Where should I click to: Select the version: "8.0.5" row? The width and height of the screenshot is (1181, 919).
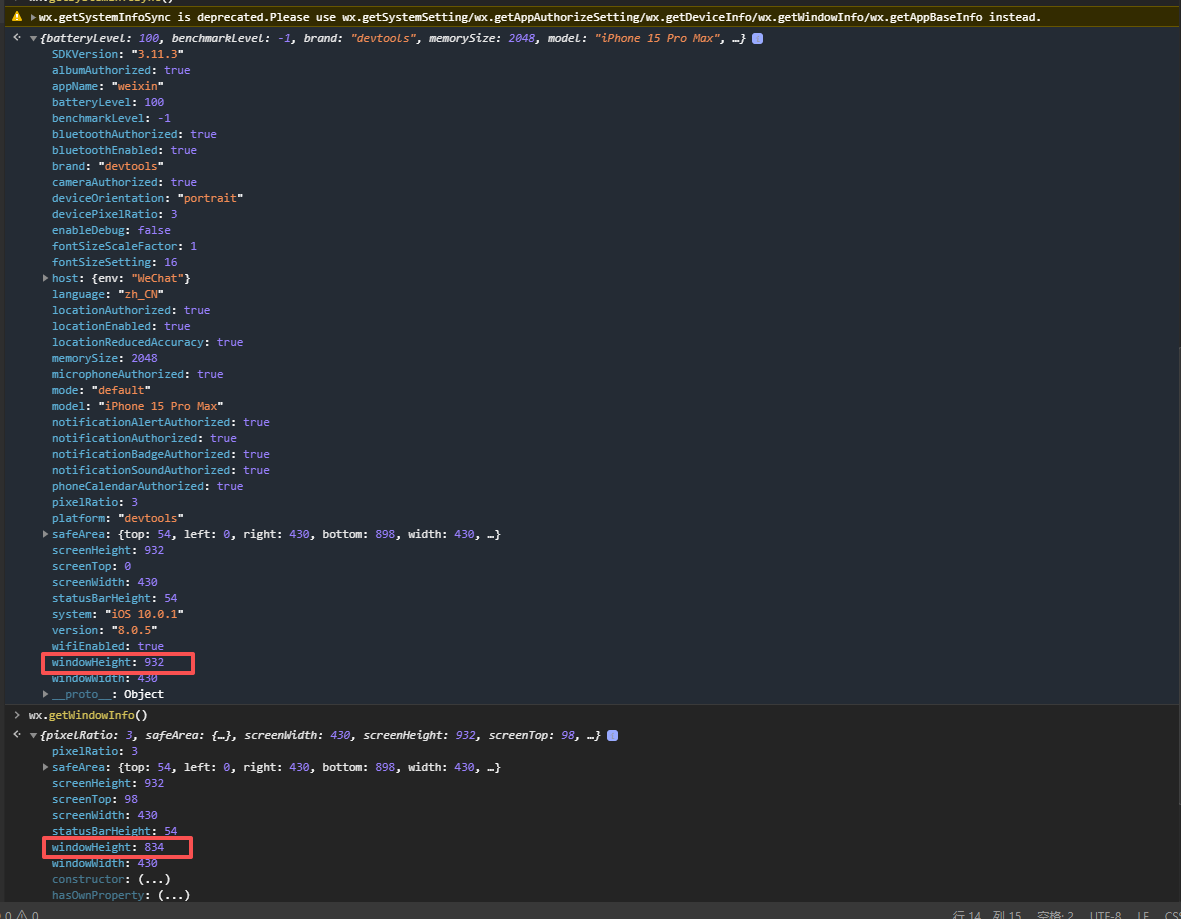pos(105,630)
